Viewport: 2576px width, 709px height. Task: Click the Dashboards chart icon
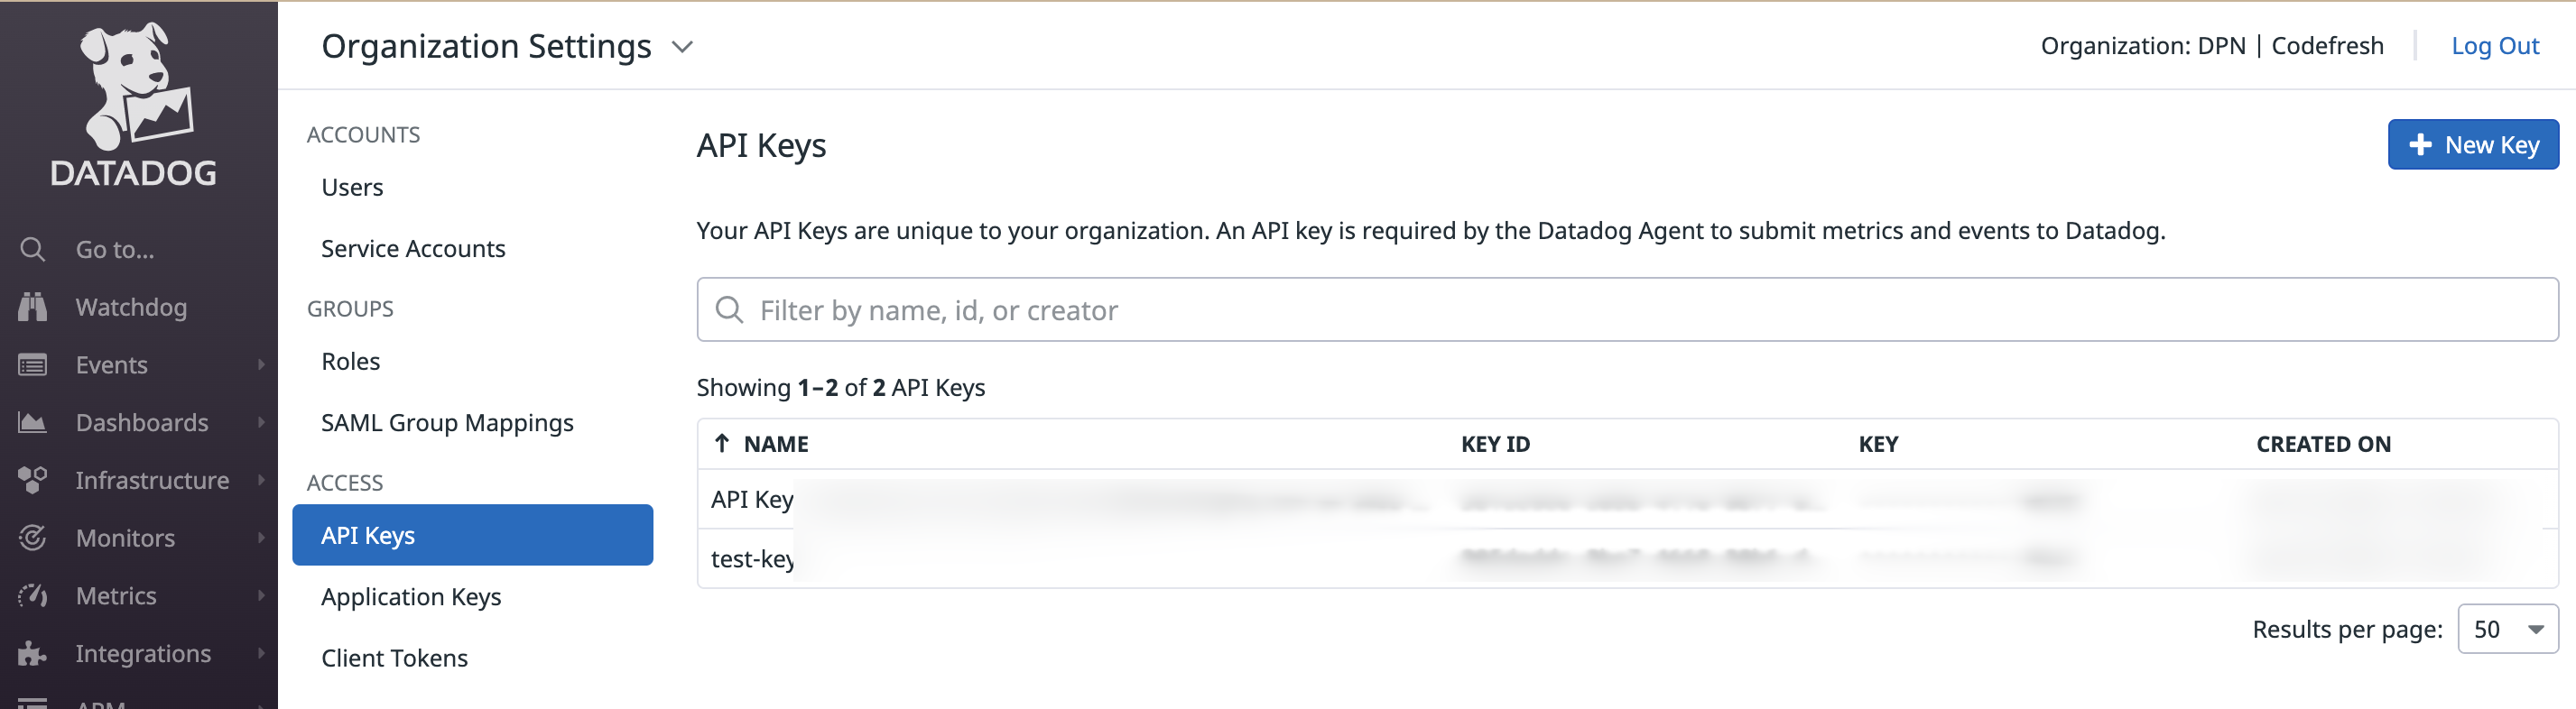[32, 423]
